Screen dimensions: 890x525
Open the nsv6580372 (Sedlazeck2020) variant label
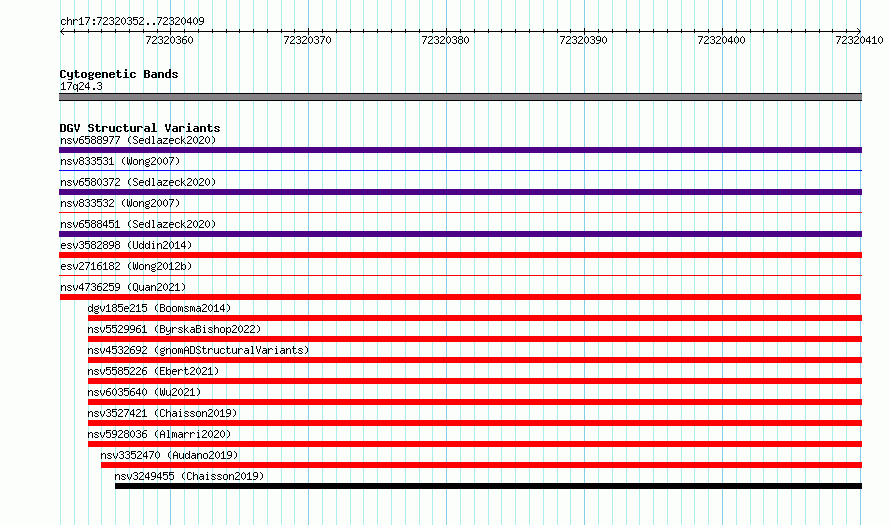coord(138,182)
